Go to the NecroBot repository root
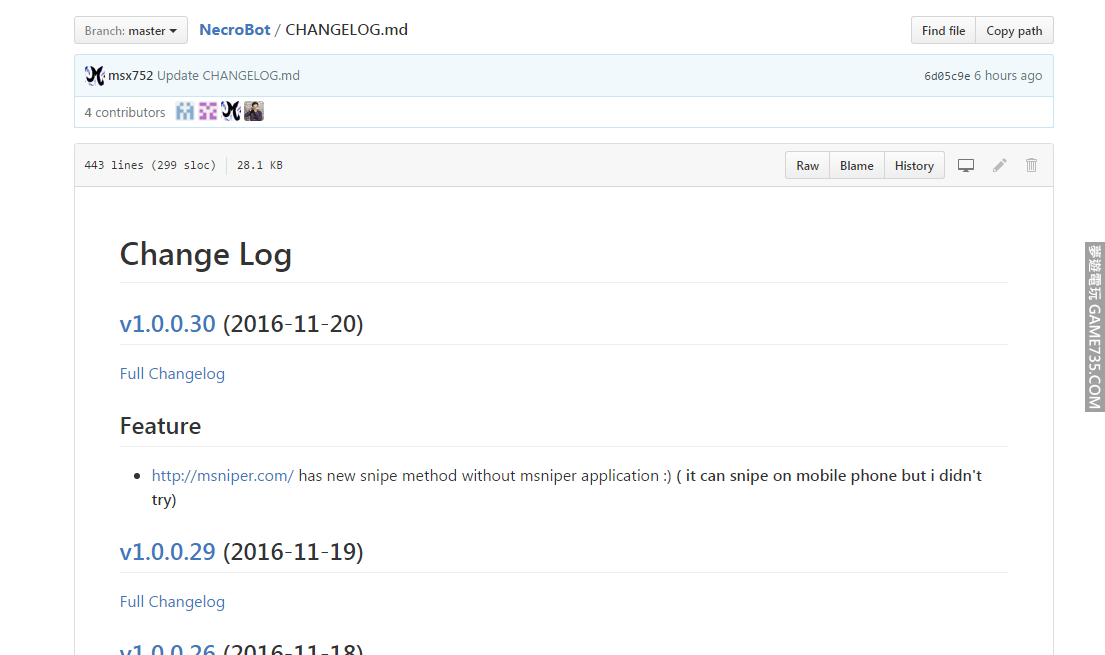This screenshot has width=1105, height=655. click(235, 30)
